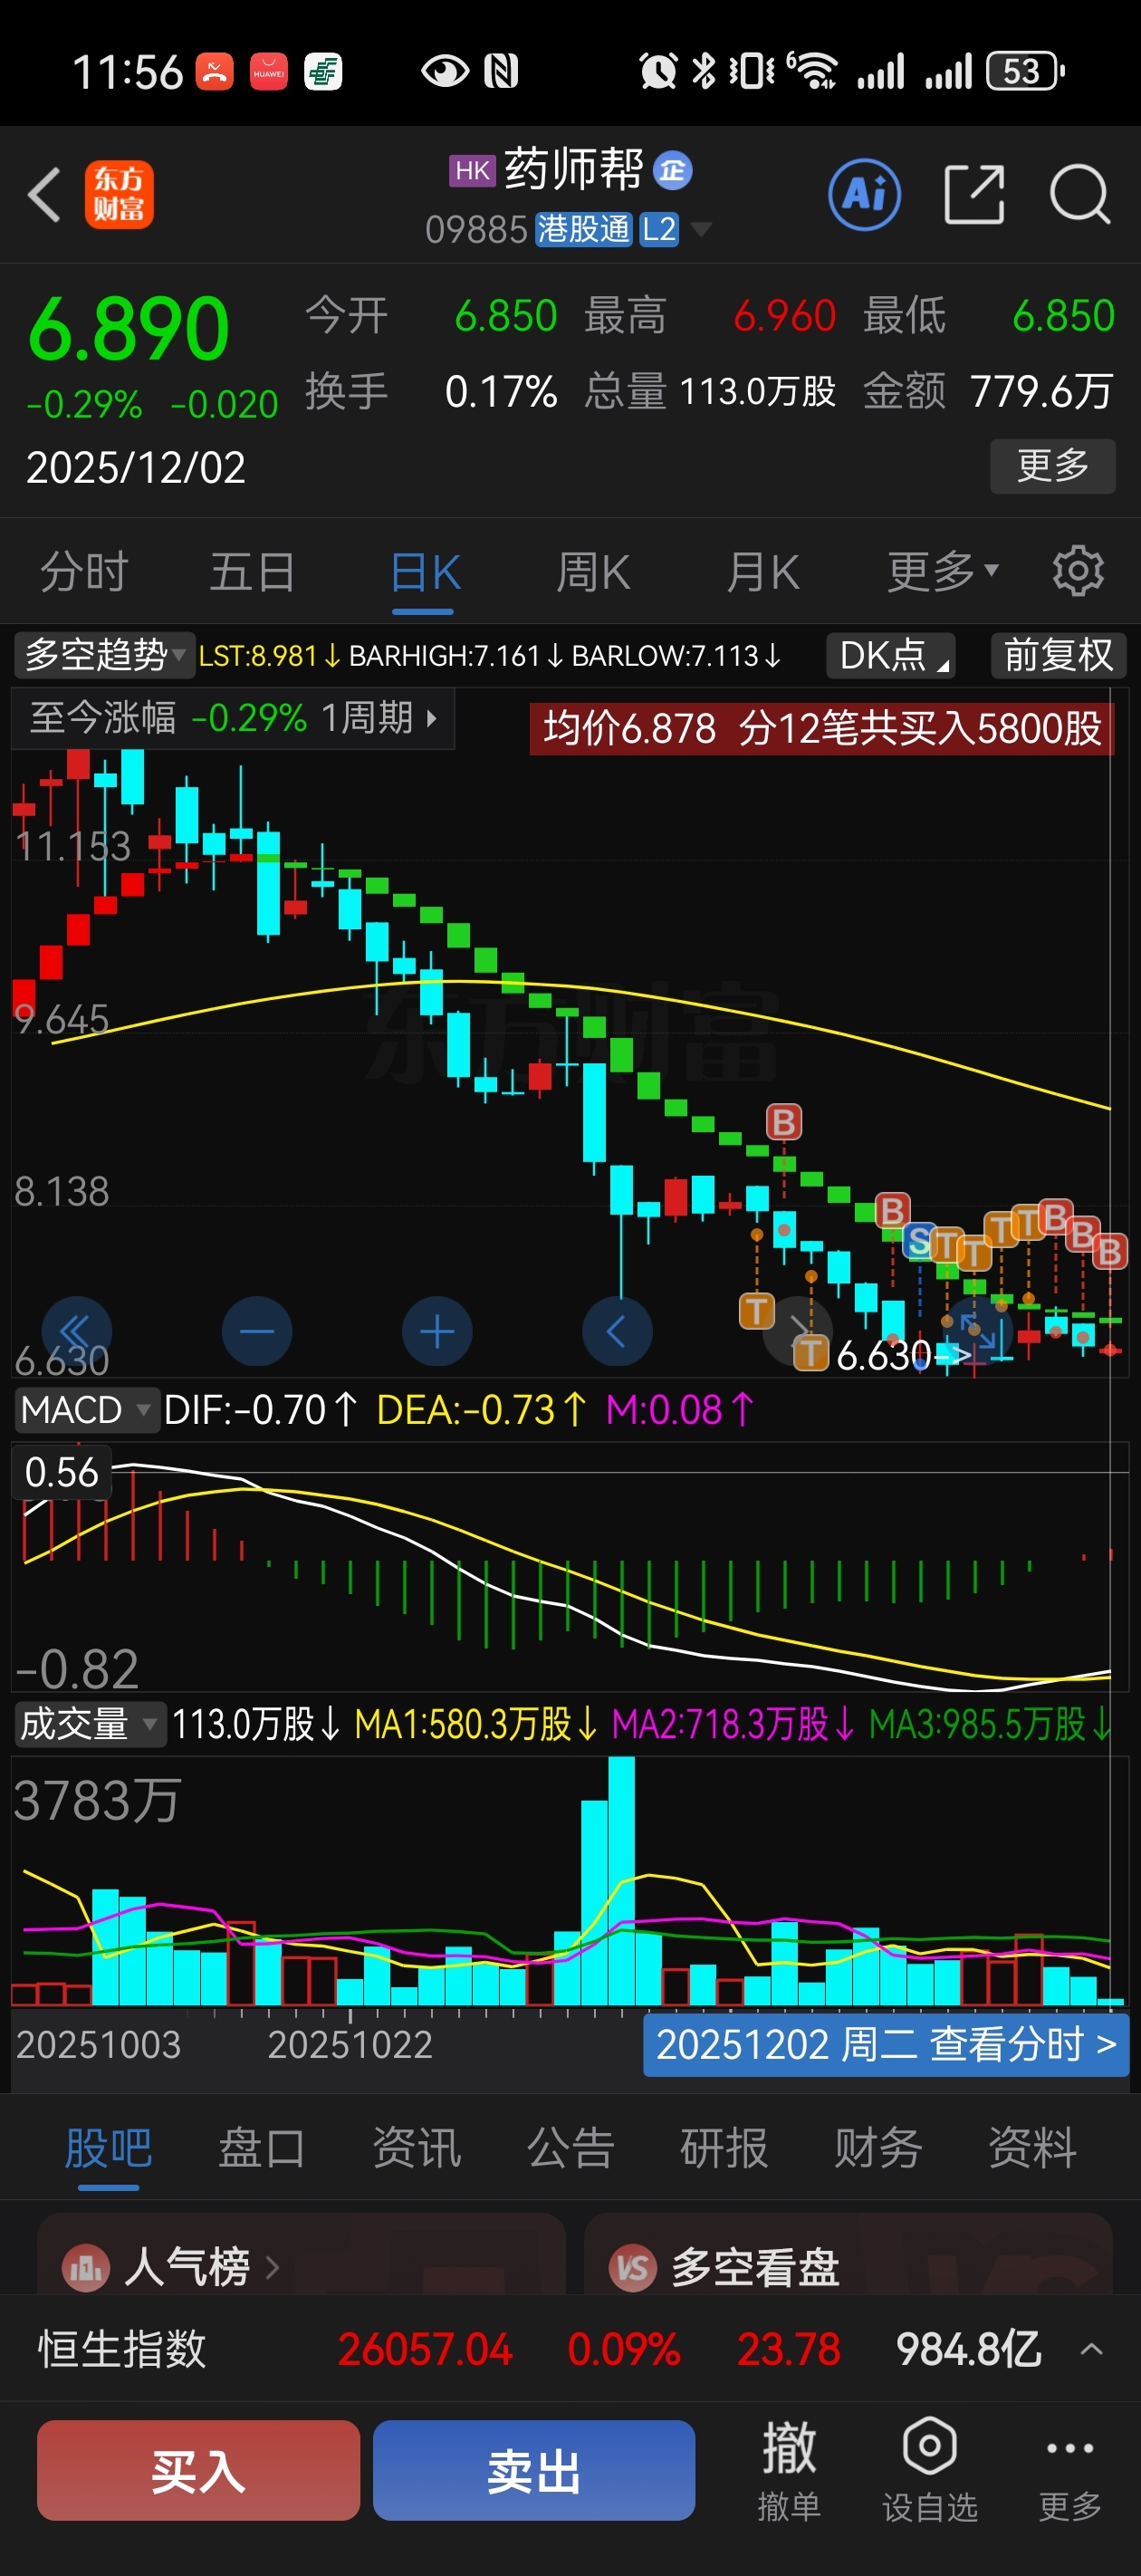Image resolution: width=1141 pixels, height=2576 pixels.
Task: Open the 股吧 tab
Action: pos(108,2148)
